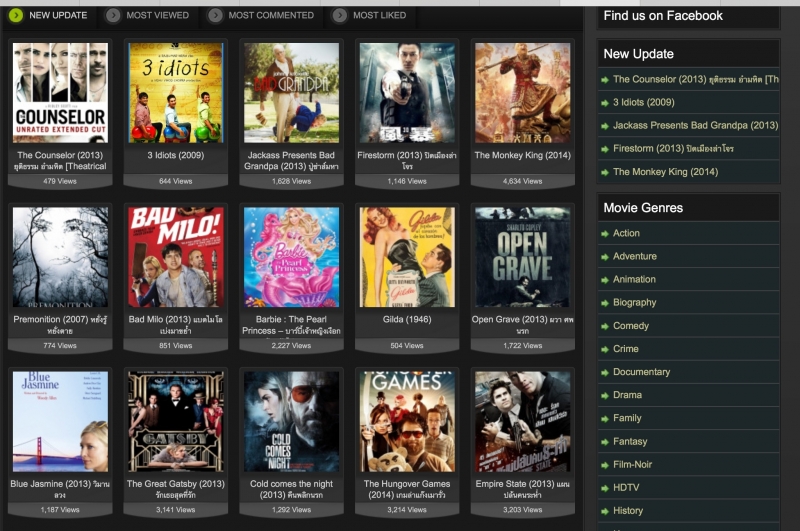Open the Adventure genre
The width and height of the screenshot is (800, 531).
click(x=689, y=256)
